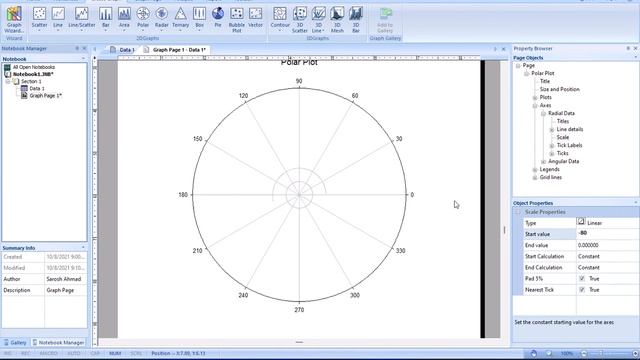Create a 3D Scatter graph

click(x=300, y=20)
